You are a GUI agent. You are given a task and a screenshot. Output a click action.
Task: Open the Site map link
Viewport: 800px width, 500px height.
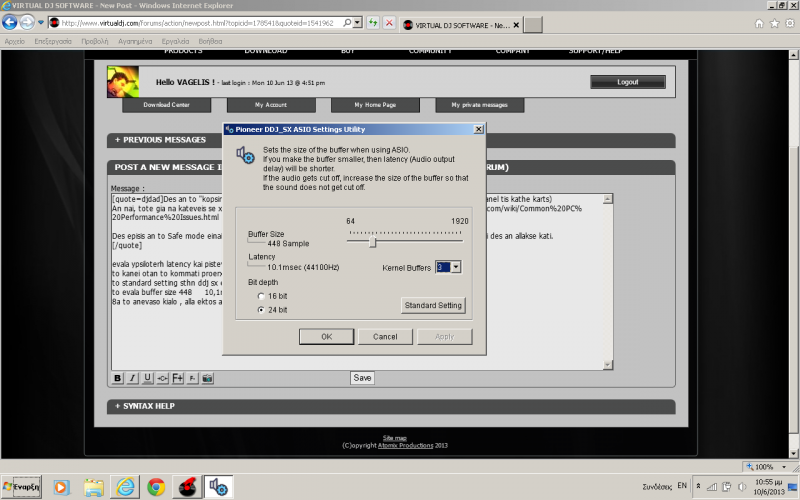point(395,438)
